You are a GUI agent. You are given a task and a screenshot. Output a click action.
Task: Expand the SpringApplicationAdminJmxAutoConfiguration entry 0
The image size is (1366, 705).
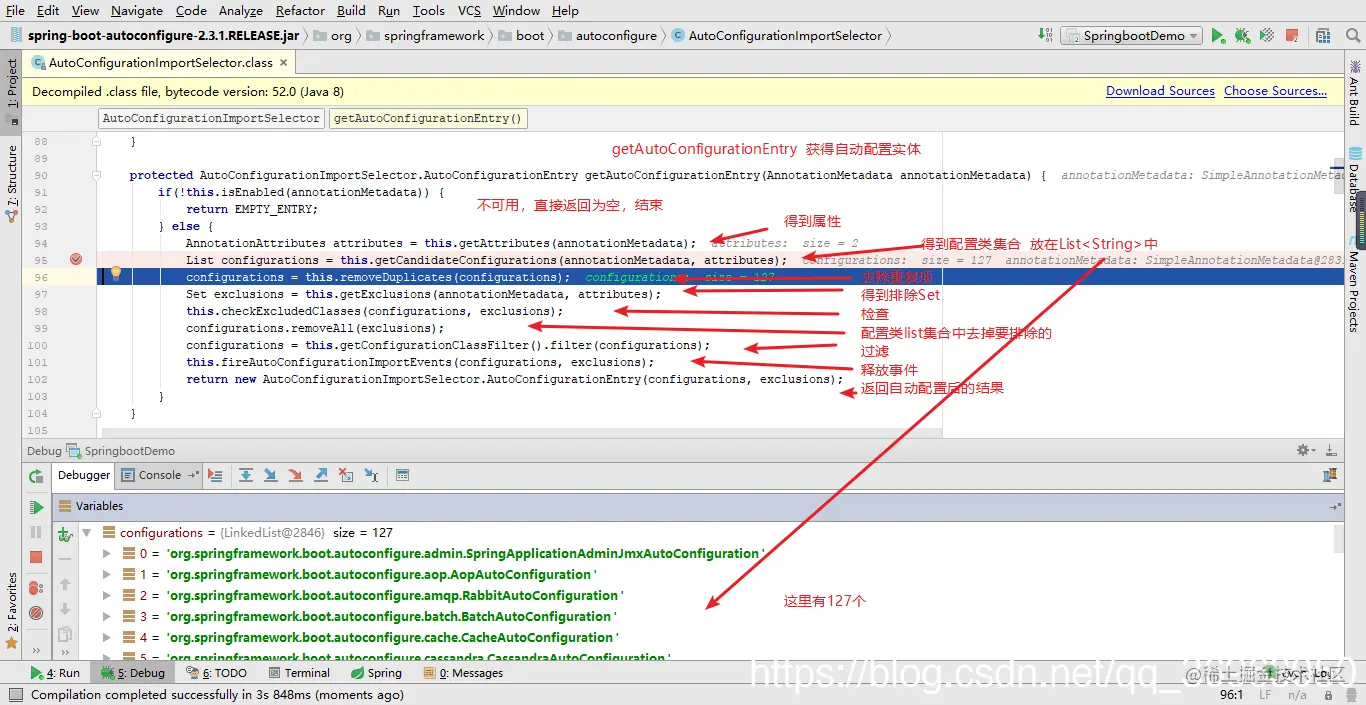[107, 553]
